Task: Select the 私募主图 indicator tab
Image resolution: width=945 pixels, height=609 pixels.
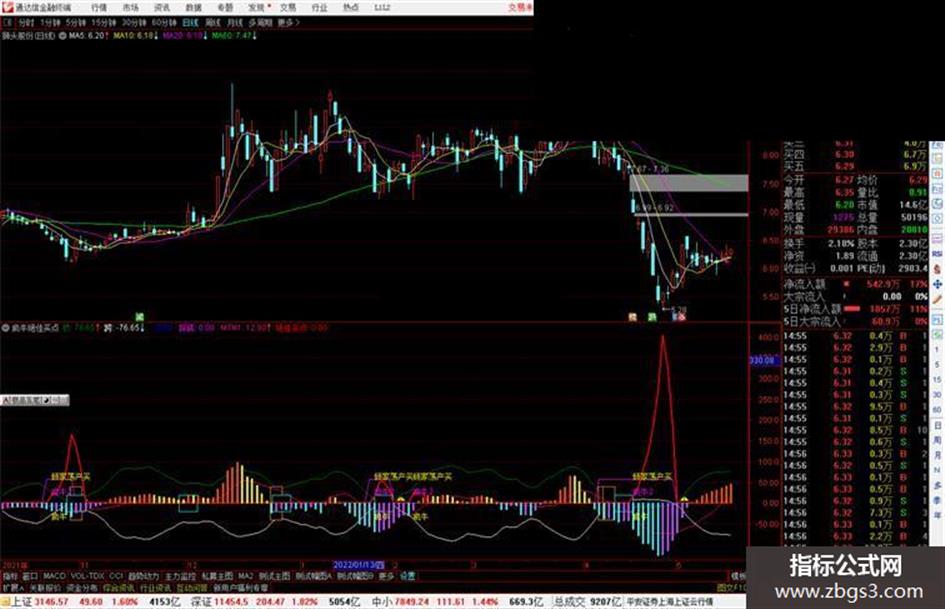Action: [217, 576]
